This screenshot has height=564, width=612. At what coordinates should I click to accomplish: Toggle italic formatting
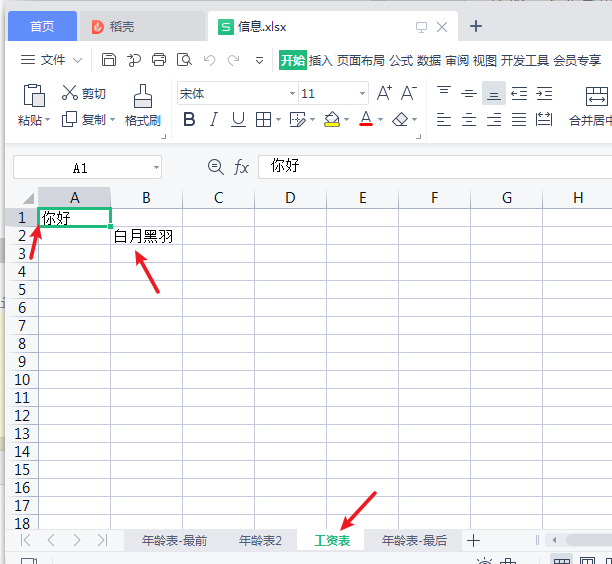(x=213, y=119)
